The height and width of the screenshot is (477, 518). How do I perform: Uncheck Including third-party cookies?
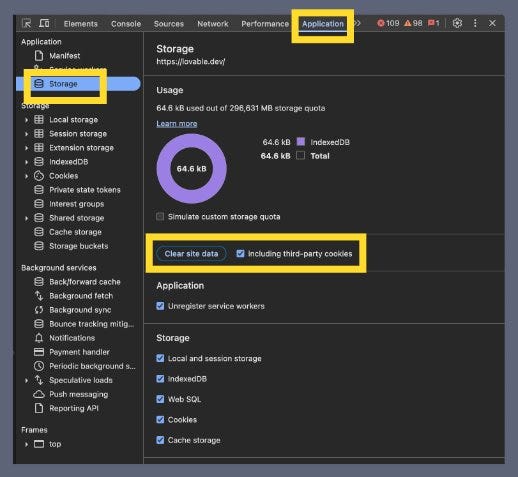[x=240, y=254]
